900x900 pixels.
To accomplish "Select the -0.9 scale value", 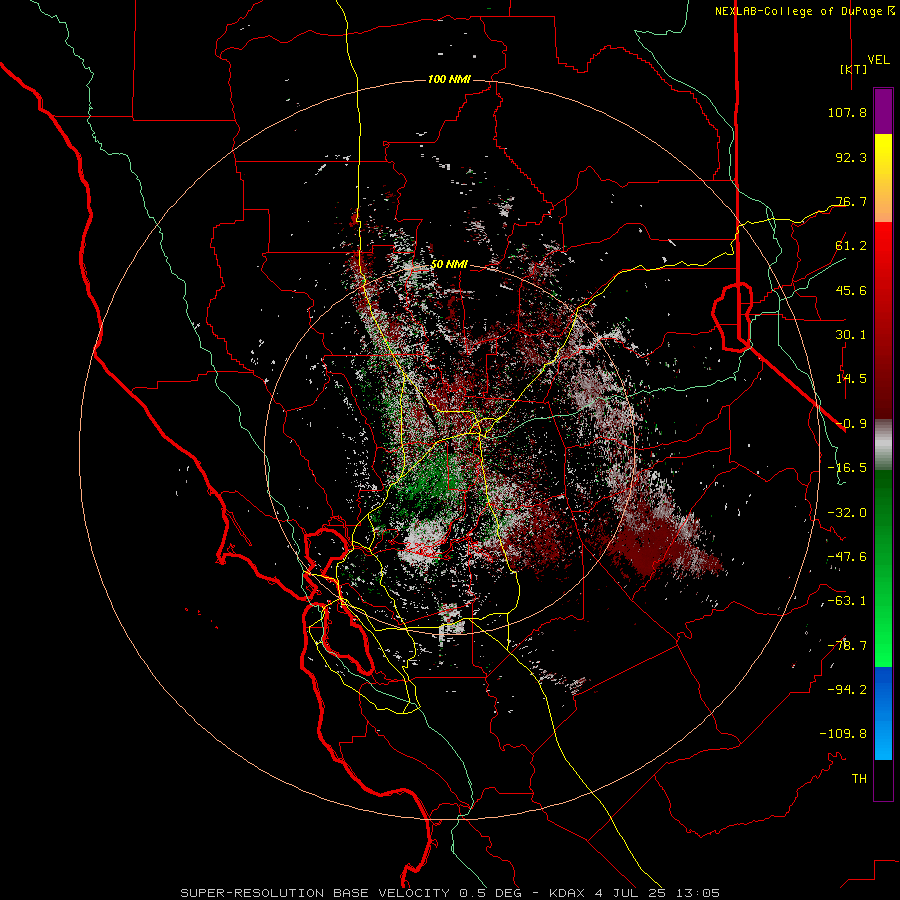I will tap(851, 424).
